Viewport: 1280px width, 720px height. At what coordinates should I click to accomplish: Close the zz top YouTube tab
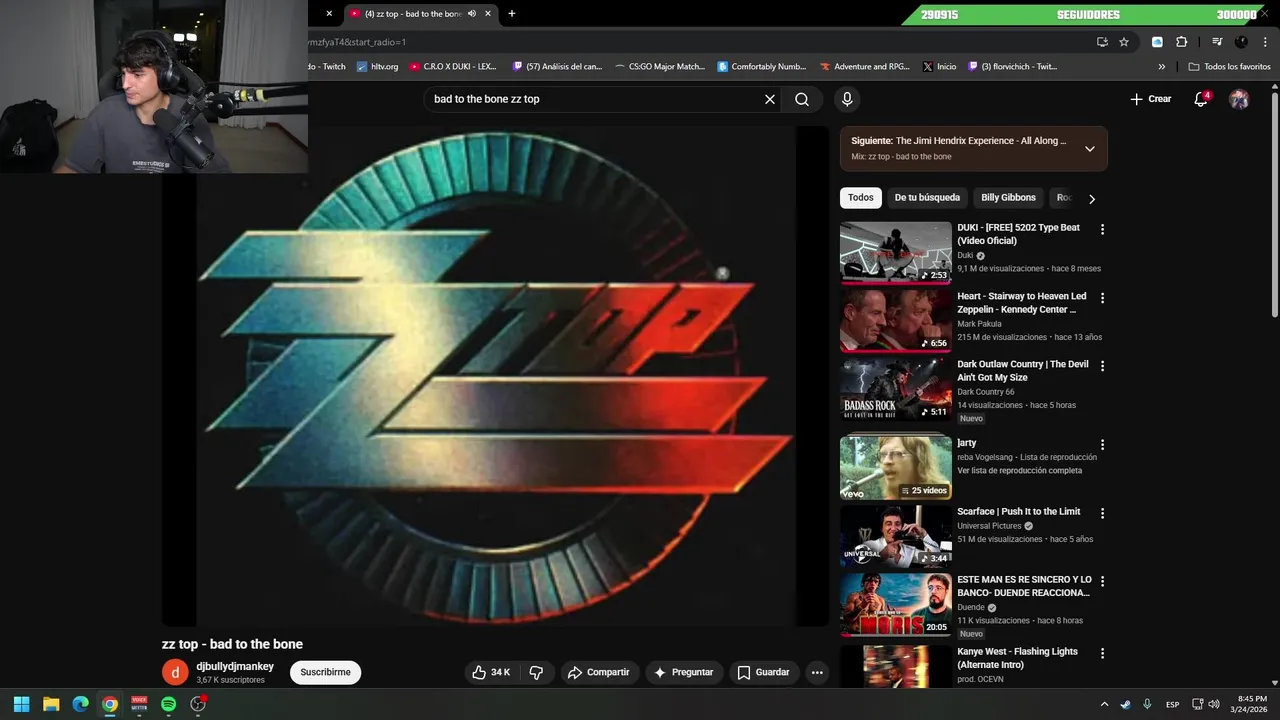click(x=488, y=13)
